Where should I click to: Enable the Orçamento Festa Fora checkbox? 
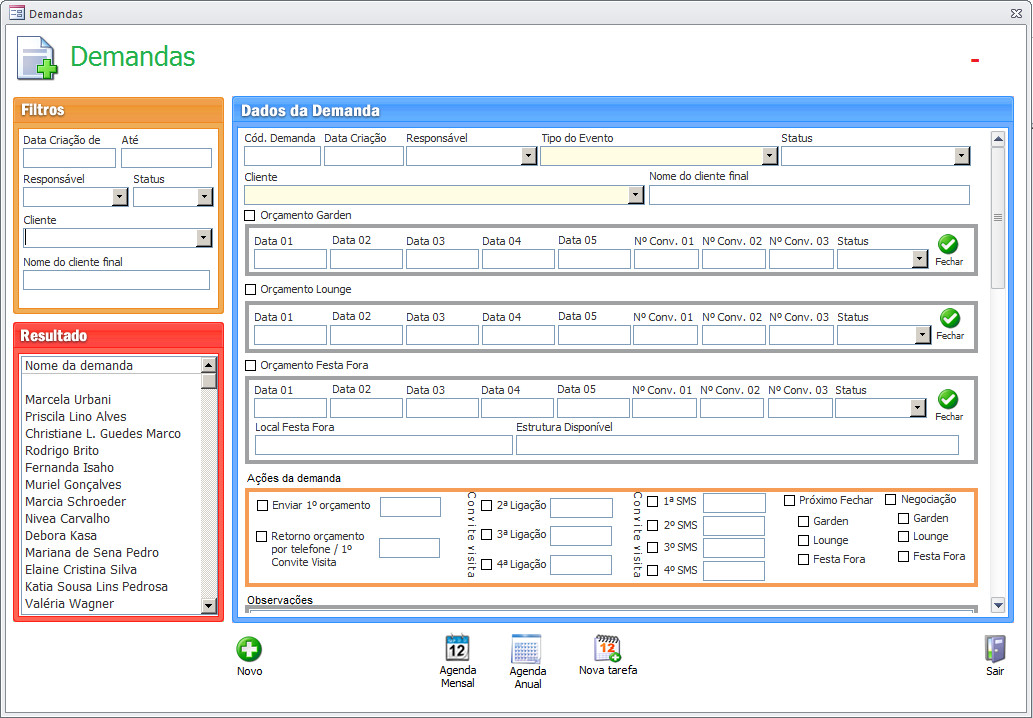[x=250, y=365]
